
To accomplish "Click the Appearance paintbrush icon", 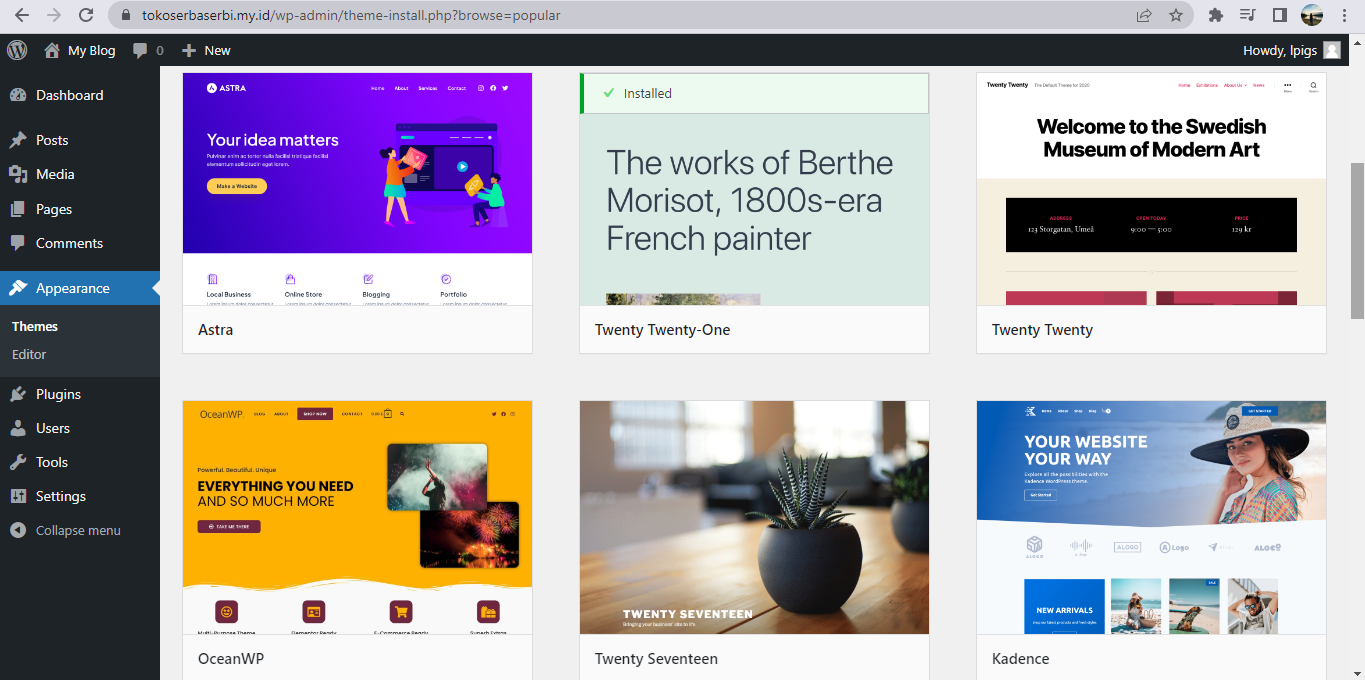I will [x=18, y=288].
